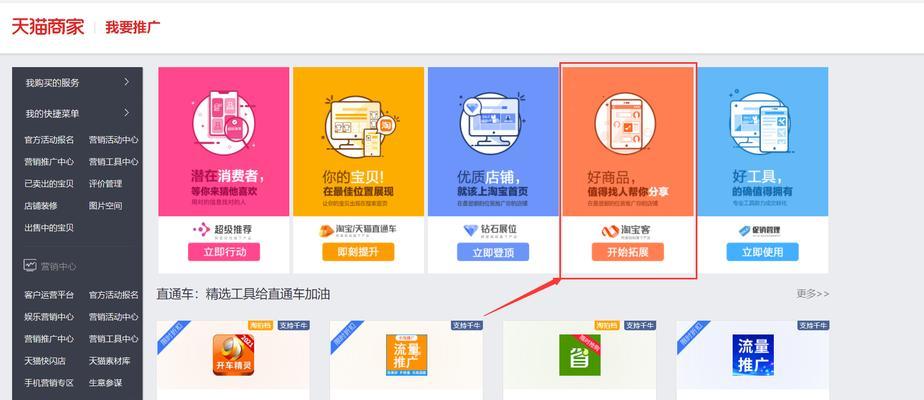
Task: Open 官方活动报名 under 我的快捷菜单
Action: (49, 140)
